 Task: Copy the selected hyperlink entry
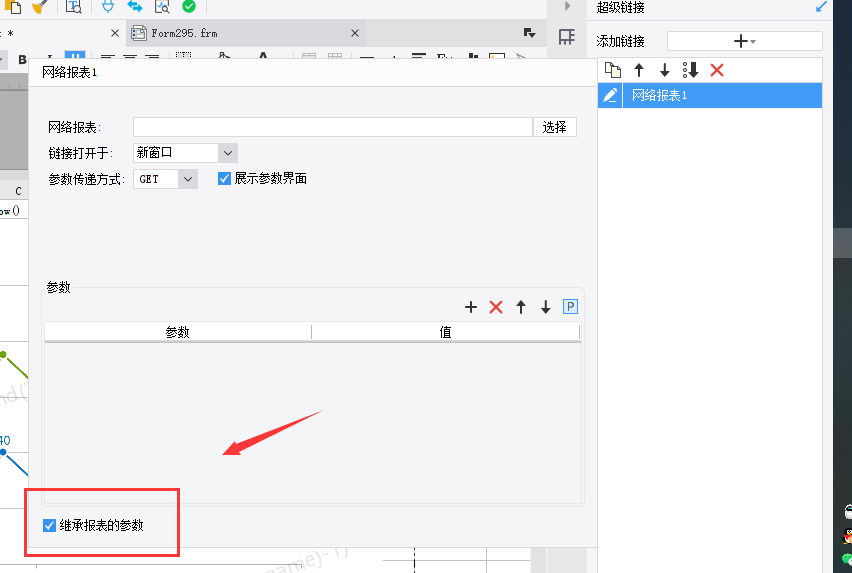(x=613, y=70)
